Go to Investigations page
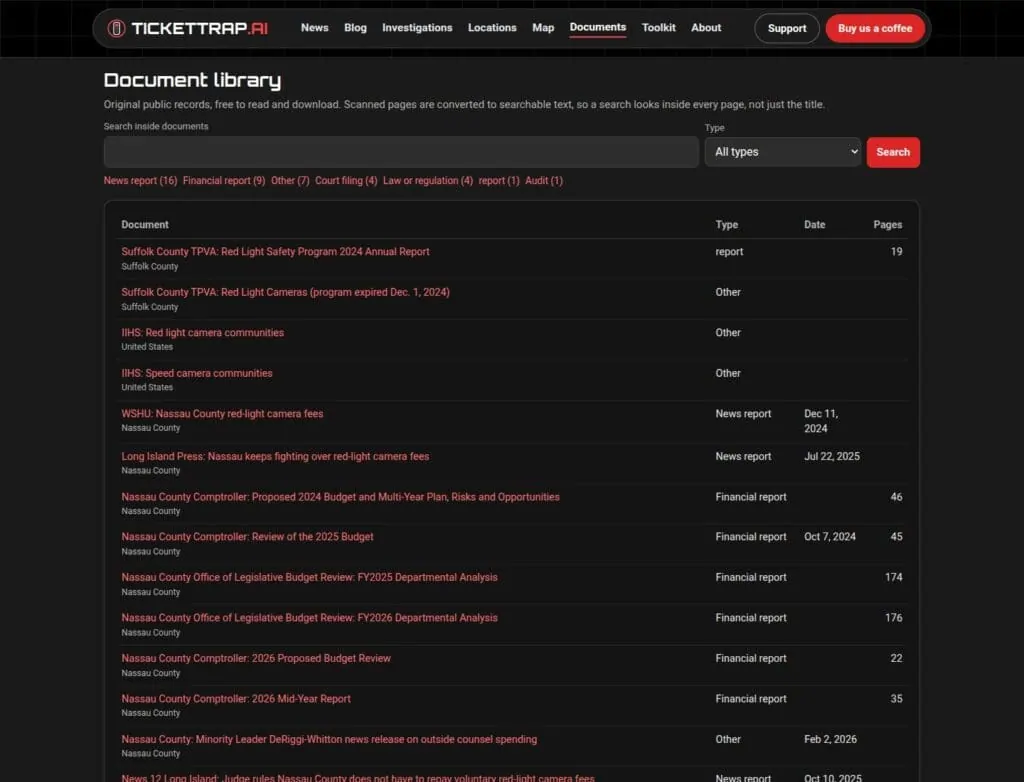 click(417, 27)
